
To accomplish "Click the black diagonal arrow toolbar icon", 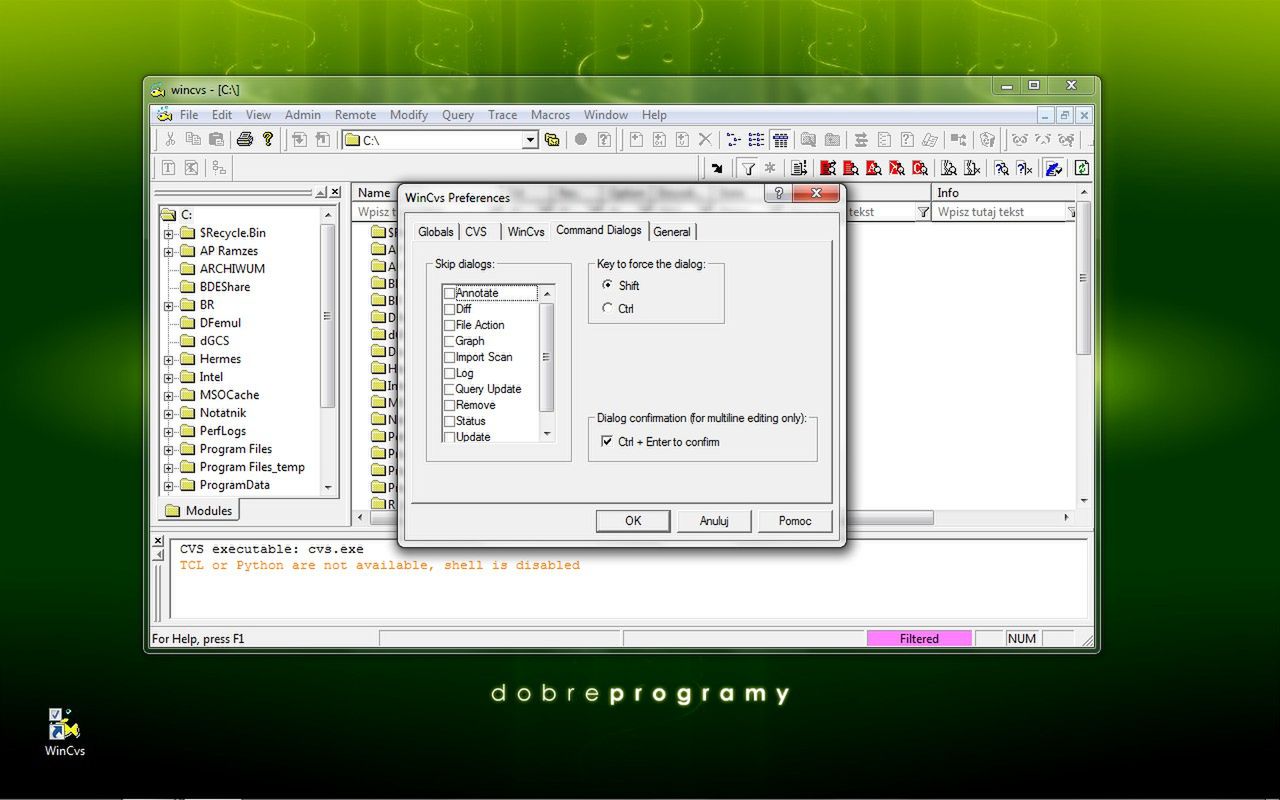I will (x=717, y=168).
